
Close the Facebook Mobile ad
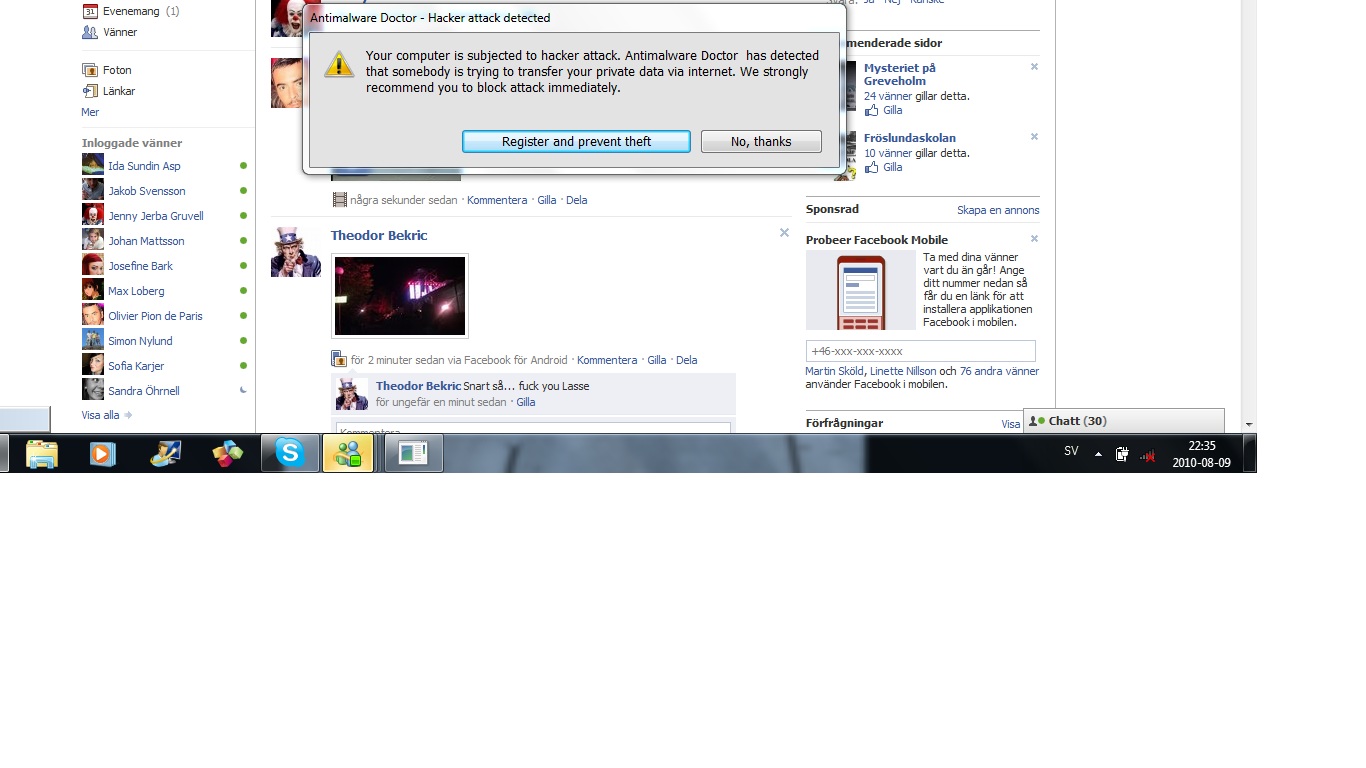tap(1034, 239)
